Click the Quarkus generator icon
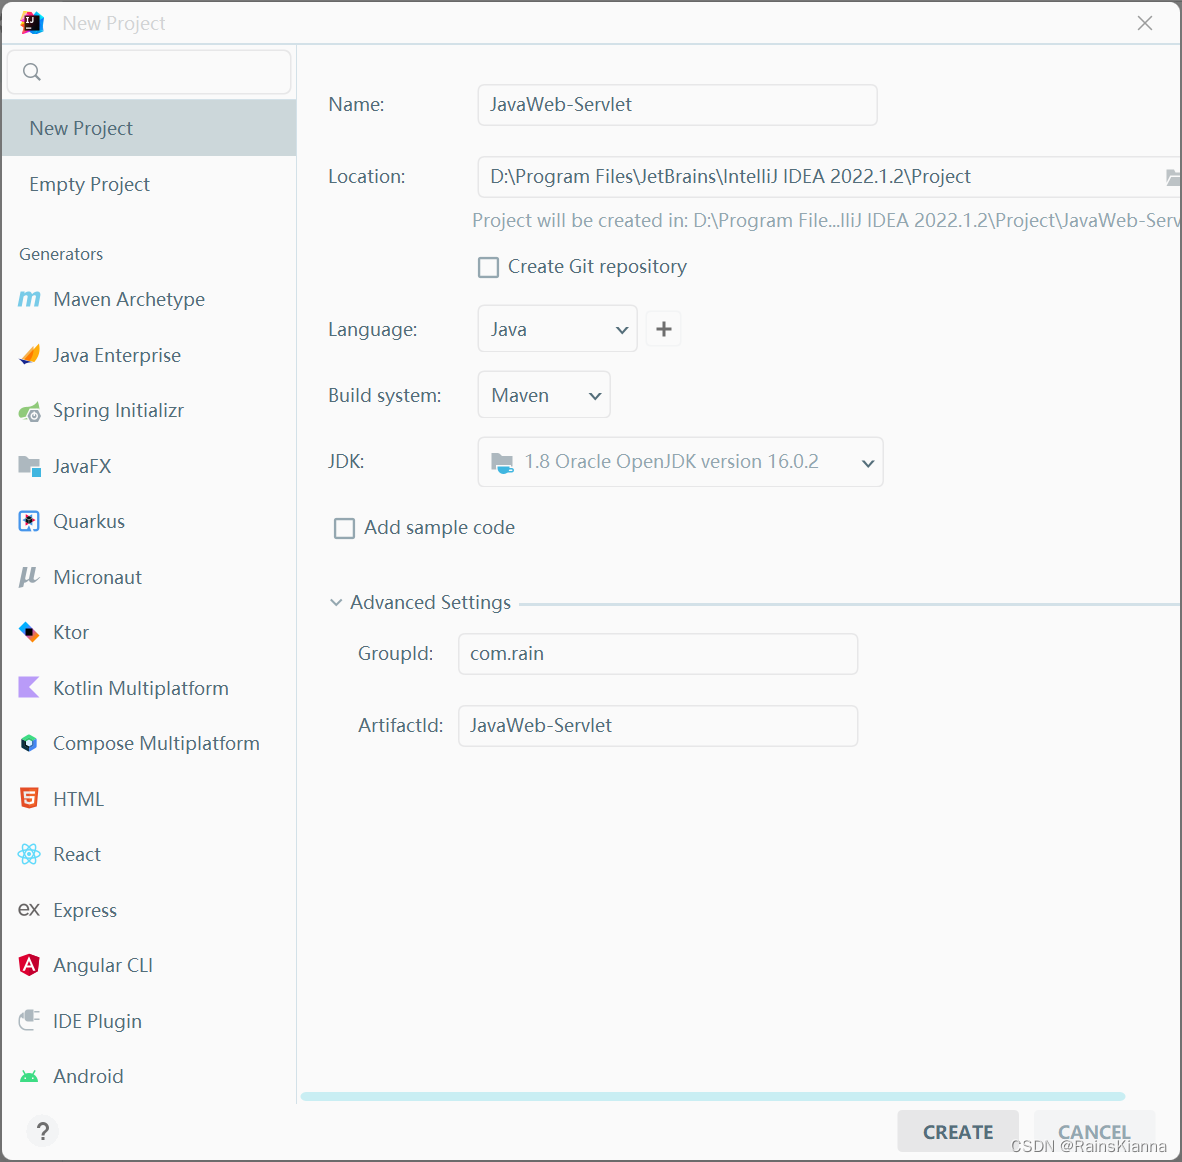 pos(29,521)
